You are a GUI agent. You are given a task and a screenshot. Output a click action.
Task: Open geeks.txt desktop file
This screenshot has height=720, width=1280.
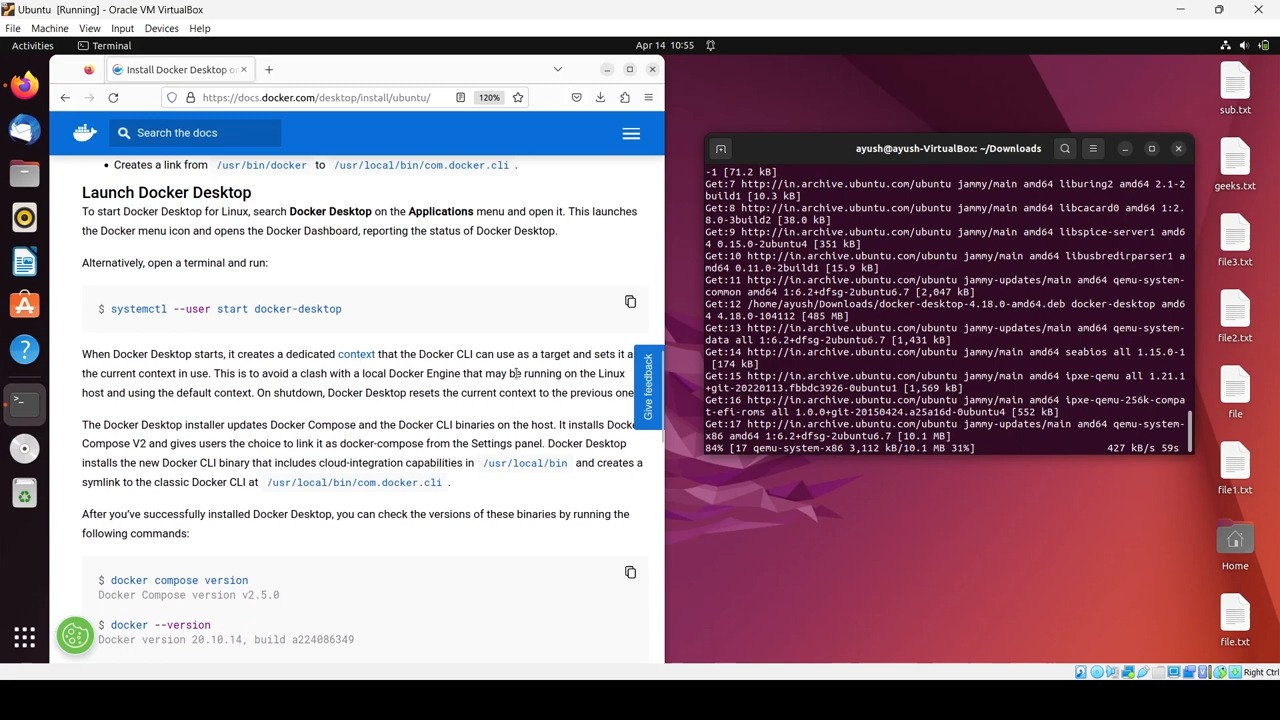[x=1235, y=165]
